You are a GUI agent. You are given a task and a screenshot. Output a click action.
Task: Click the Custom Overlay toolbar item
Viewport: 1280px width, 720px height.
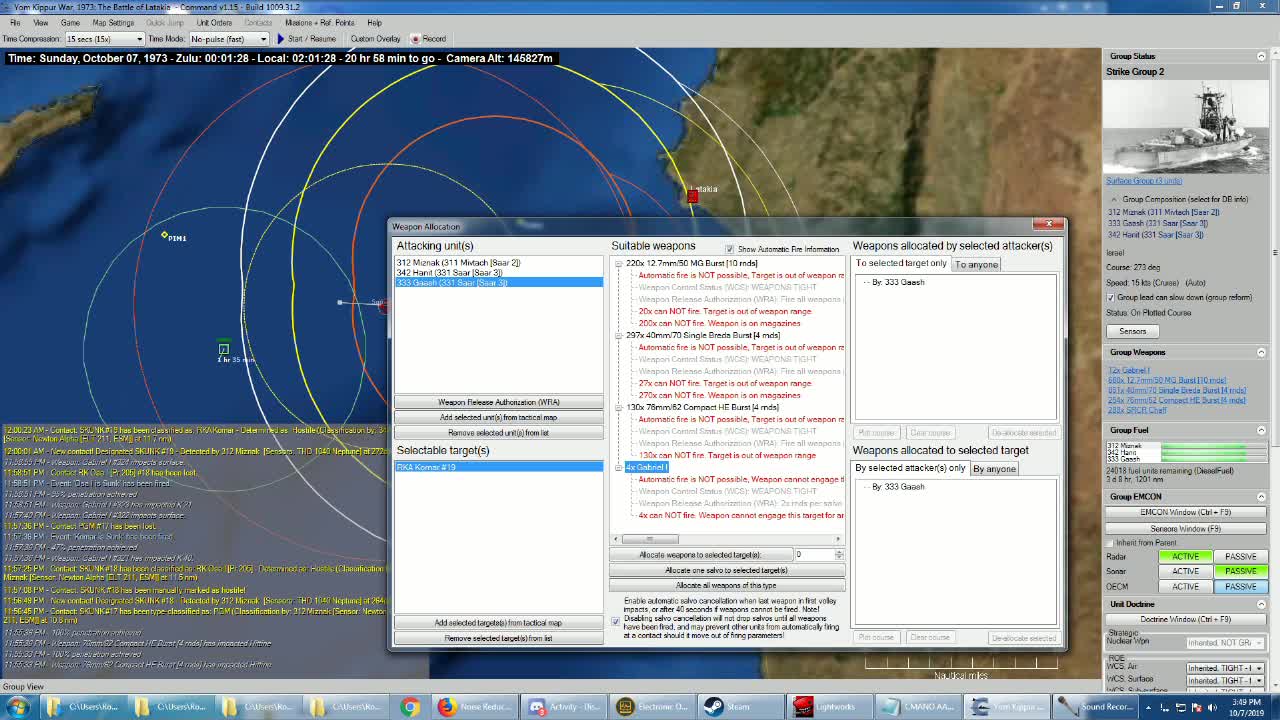point(375,39)
